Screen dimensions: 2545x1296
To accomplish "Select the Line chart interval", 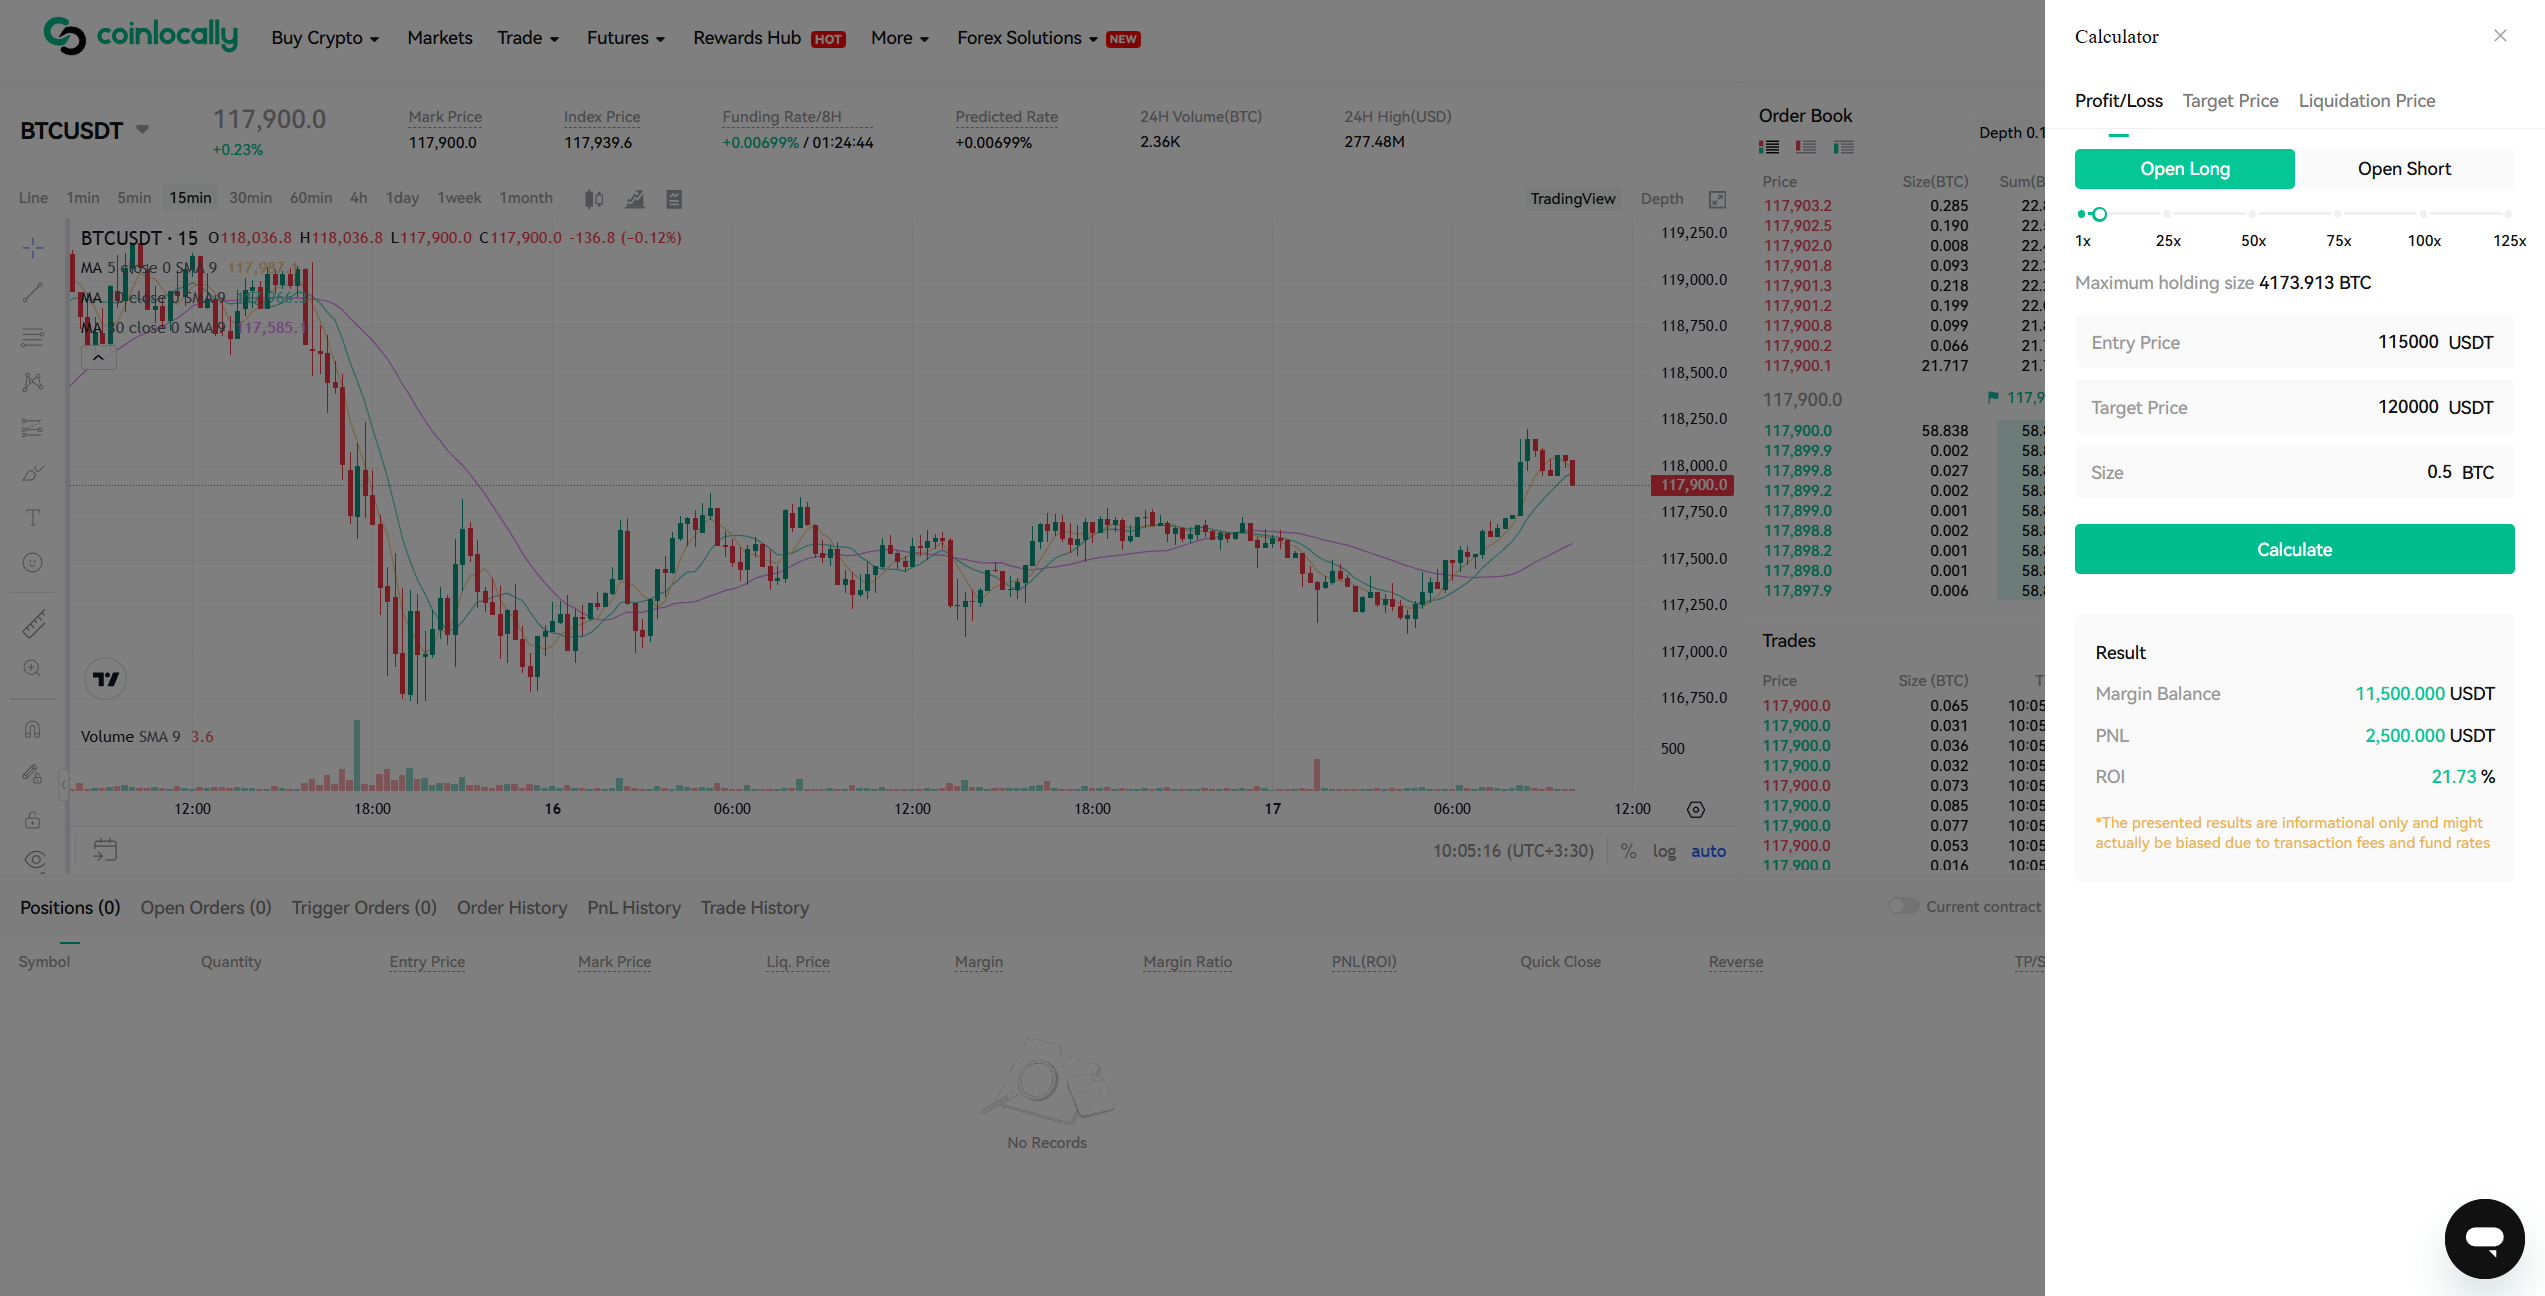I will 33,198.
